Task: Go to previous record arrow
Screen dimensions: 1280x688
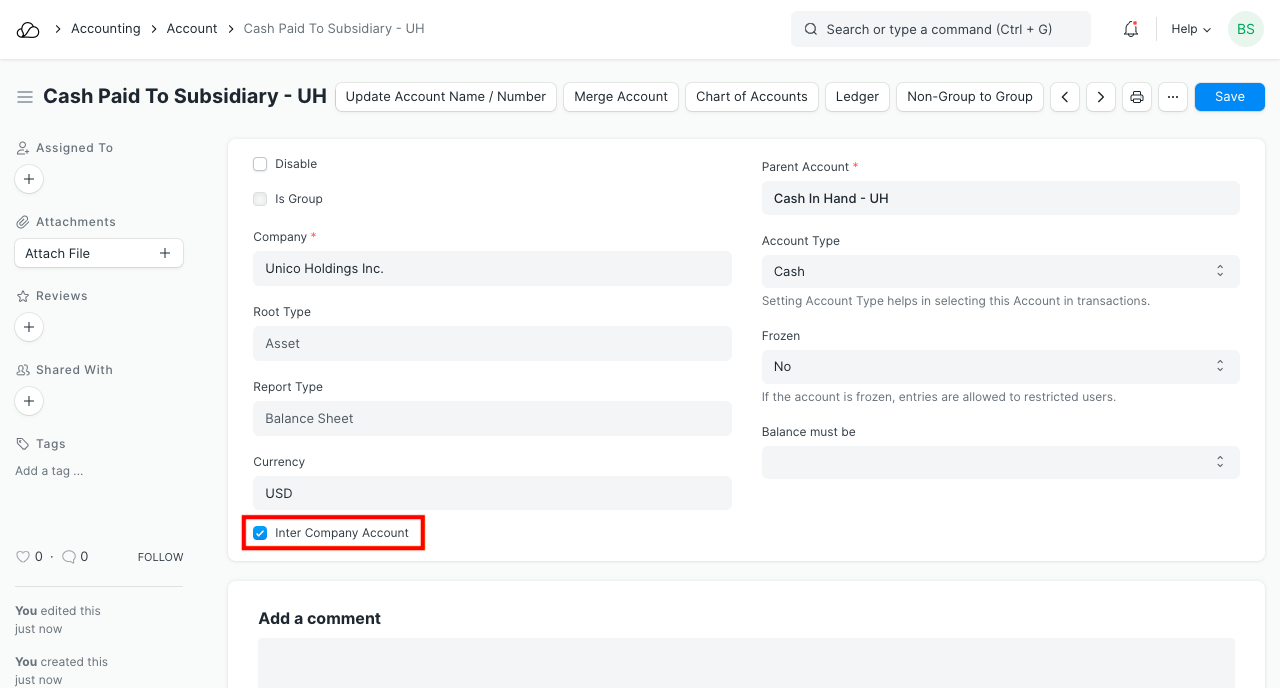Action: click(1065, 97)
